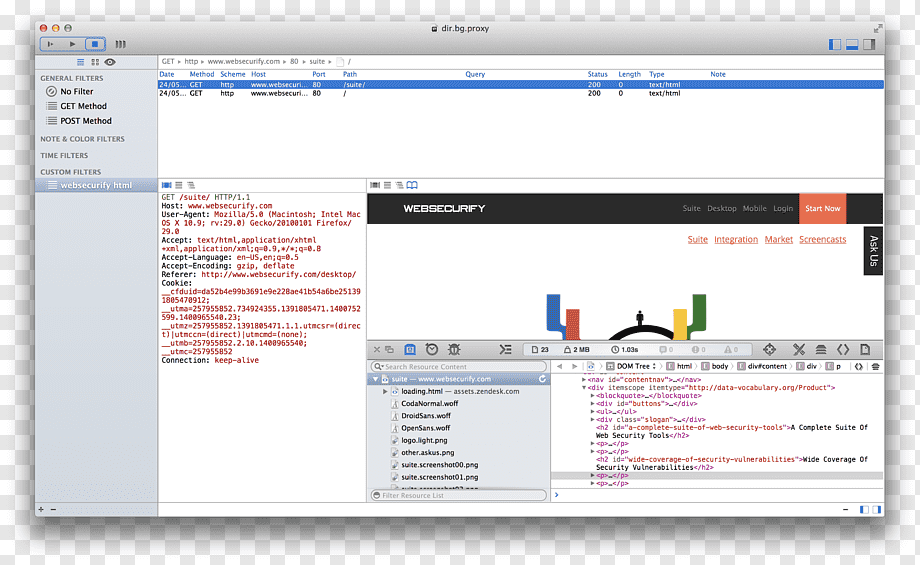Open the node code brackets icon

pos(843,350)
